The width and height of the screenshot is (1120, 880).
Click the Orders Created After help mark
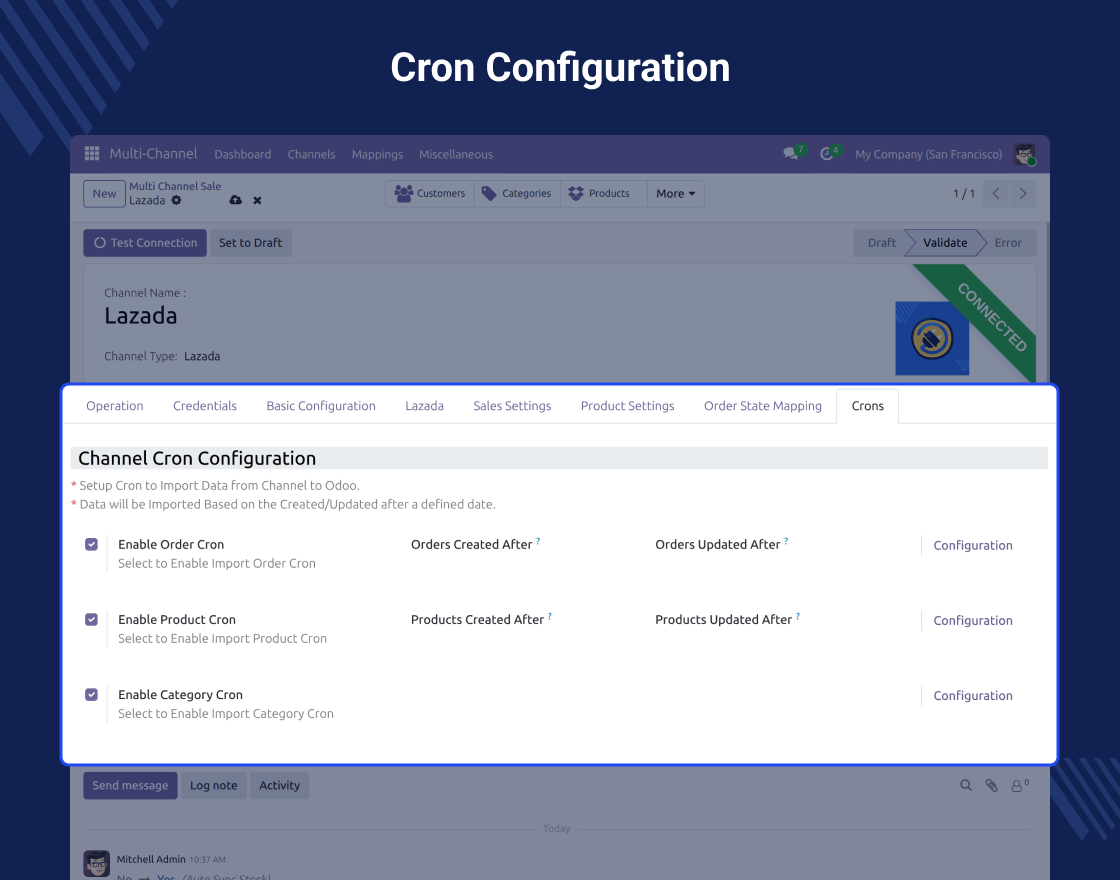coord(538,541)
